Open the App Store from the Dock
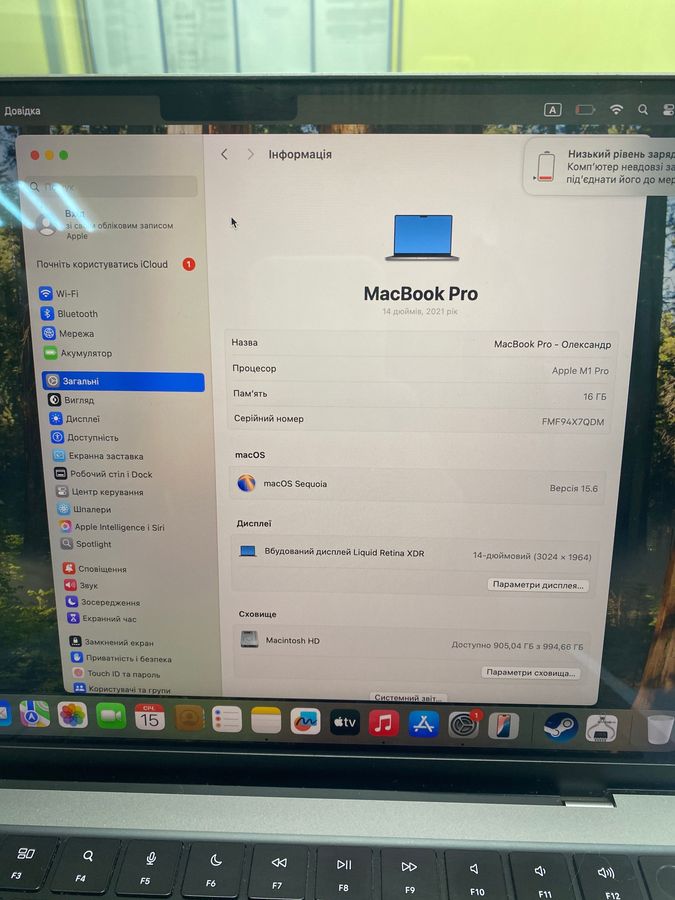 423,723
